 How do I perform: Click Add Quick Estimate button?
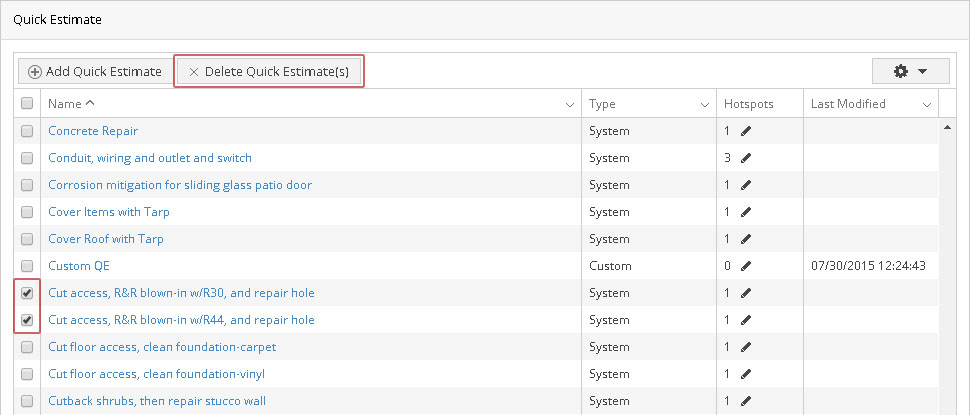pos(95,72)
